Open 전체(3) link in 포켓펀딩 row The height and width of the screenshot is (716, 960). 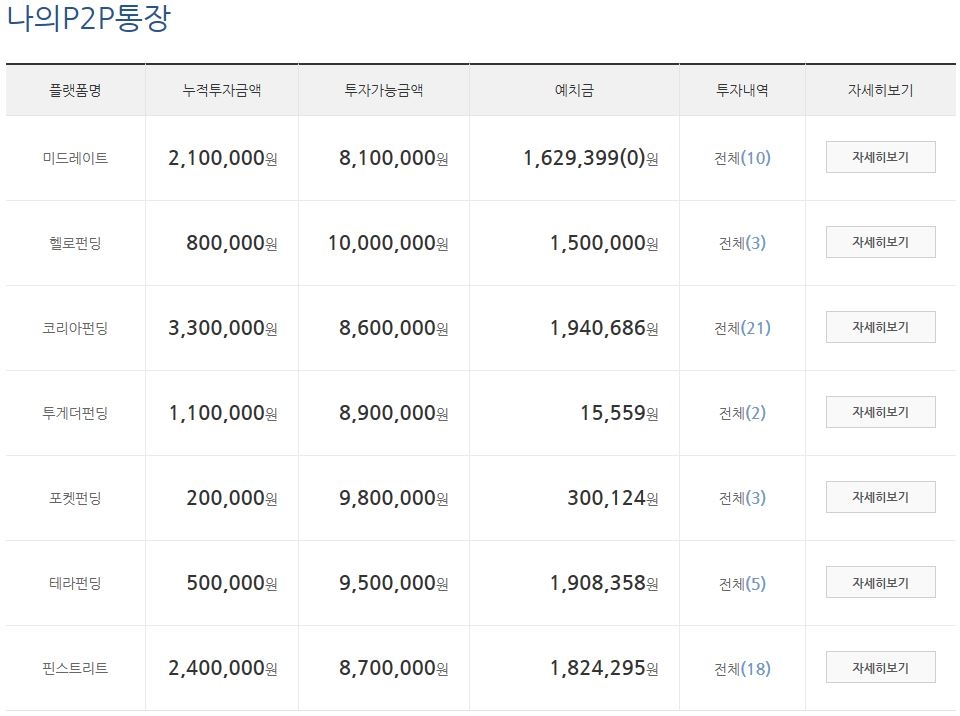(x=742, y=498)
